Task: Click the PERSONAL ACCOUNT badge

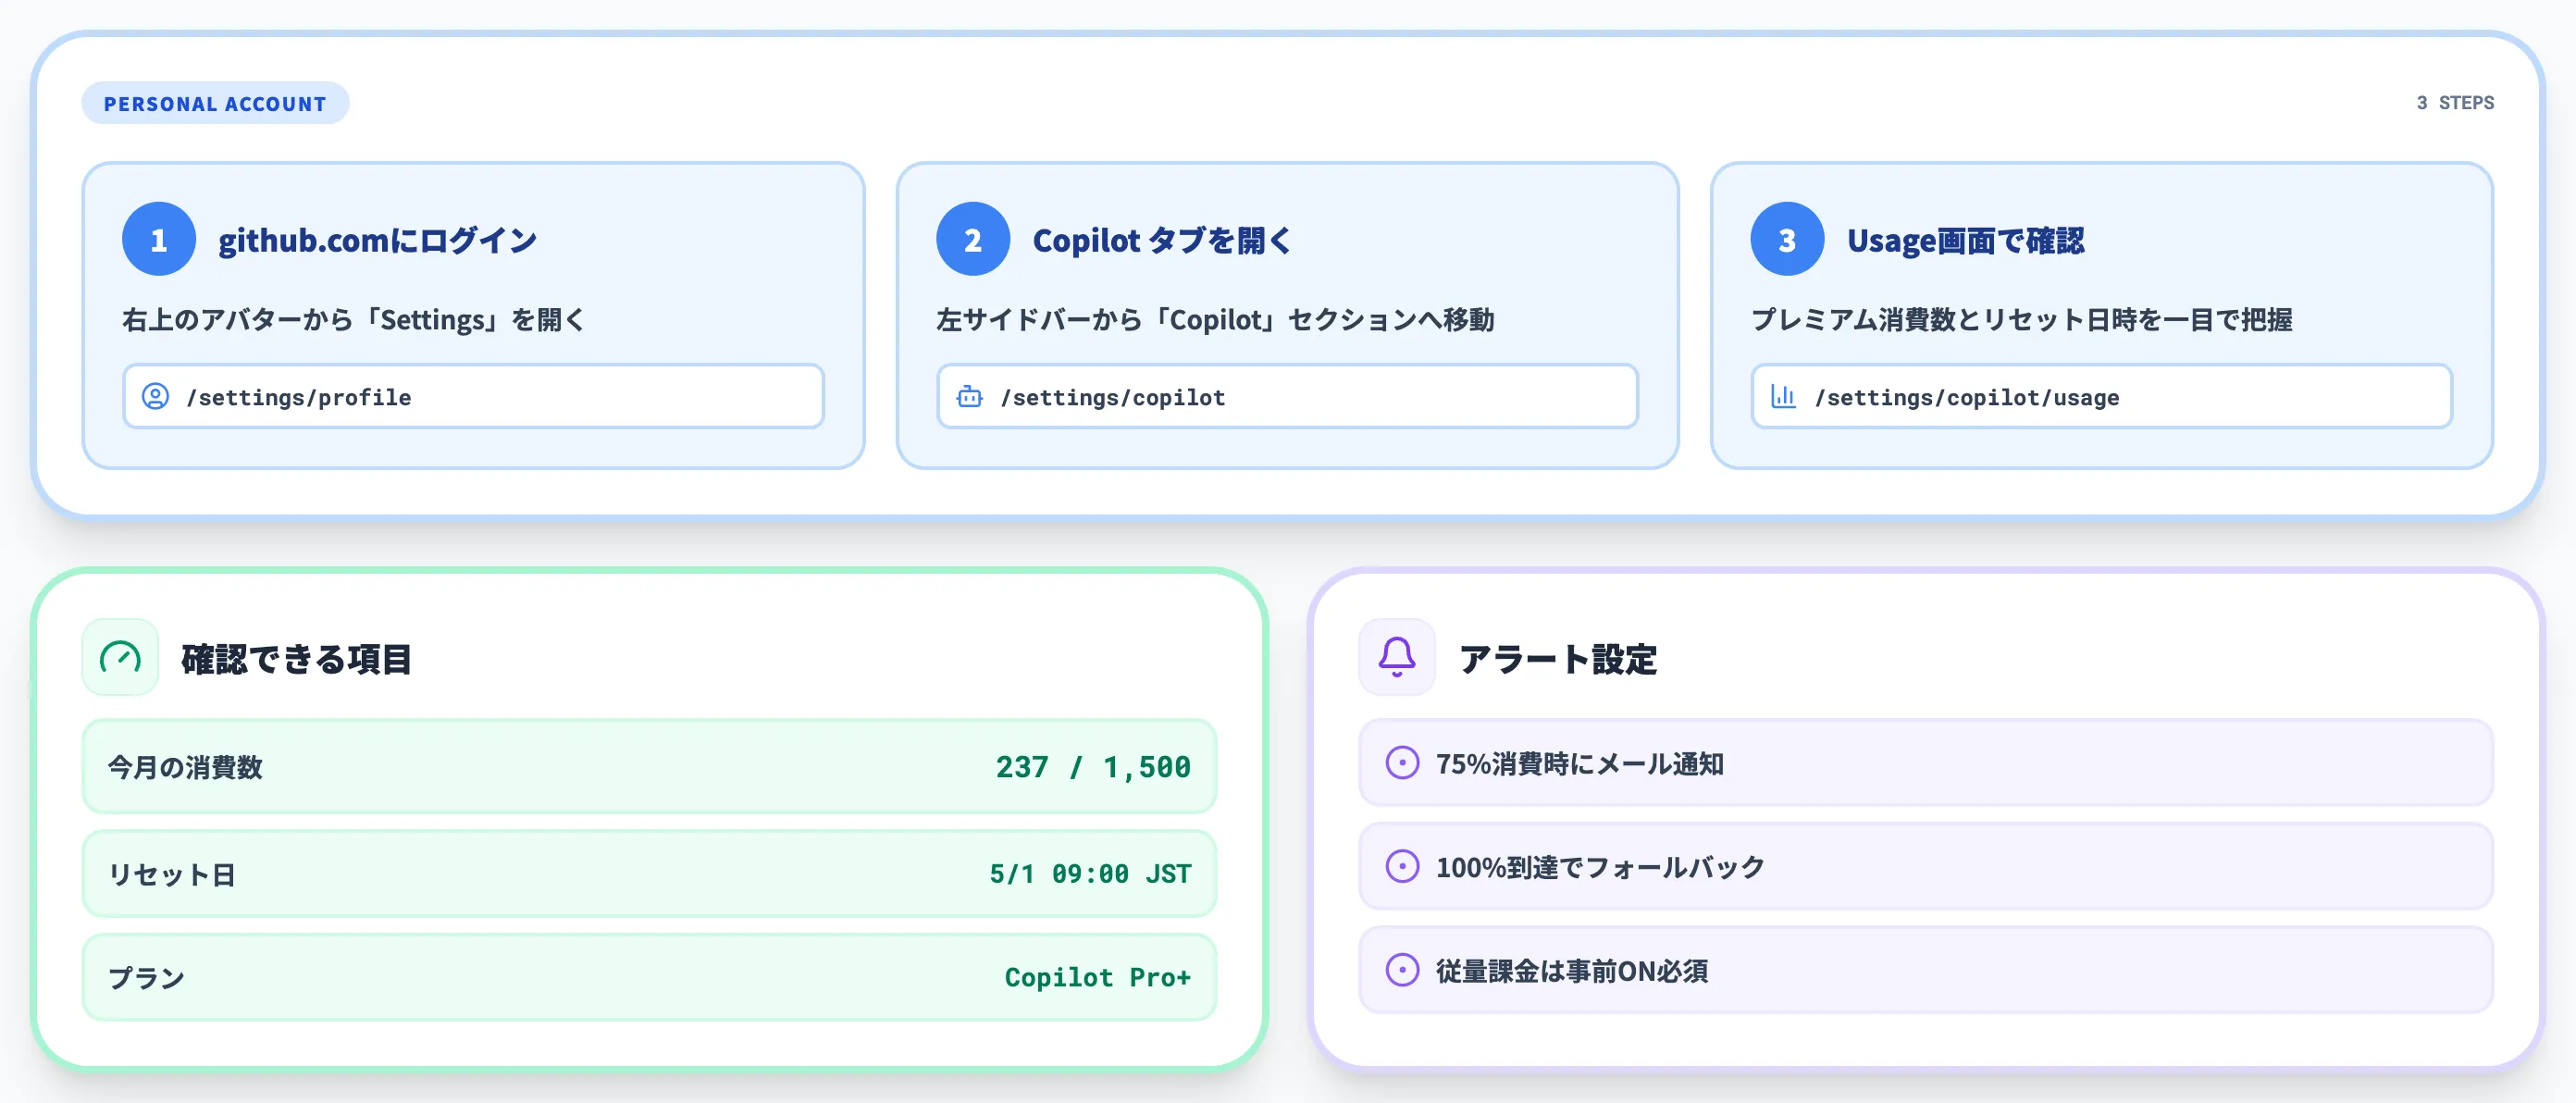Action: tap(215, 103)
